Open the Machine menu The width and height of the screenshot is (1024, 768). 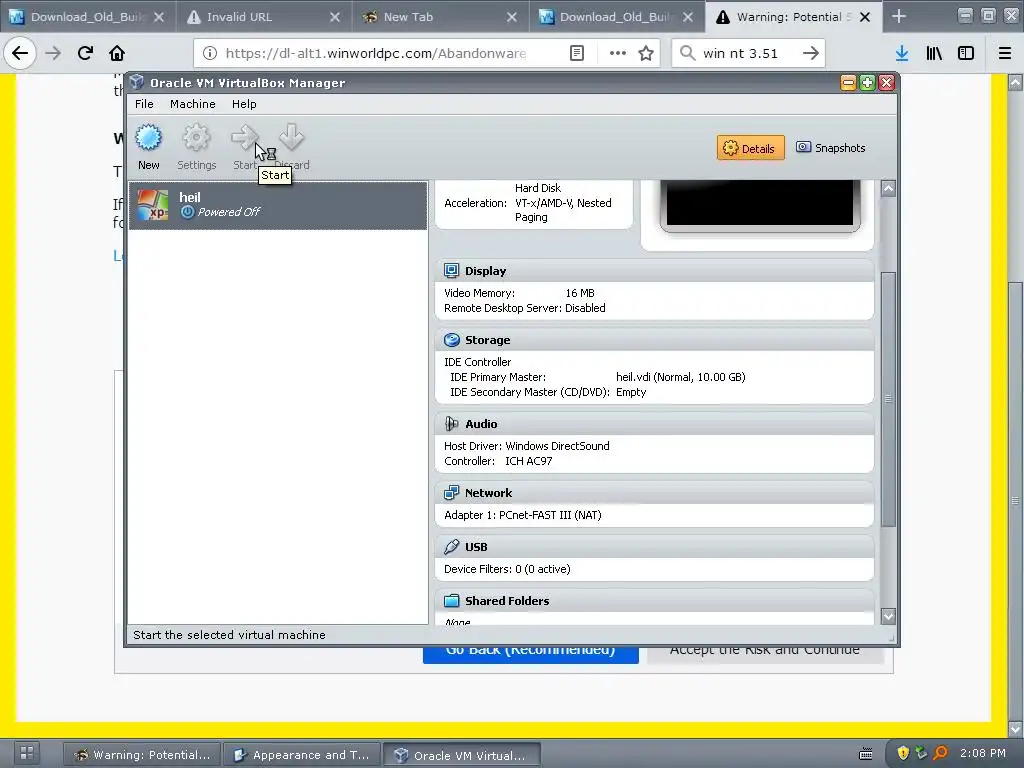tap(193, 104)
